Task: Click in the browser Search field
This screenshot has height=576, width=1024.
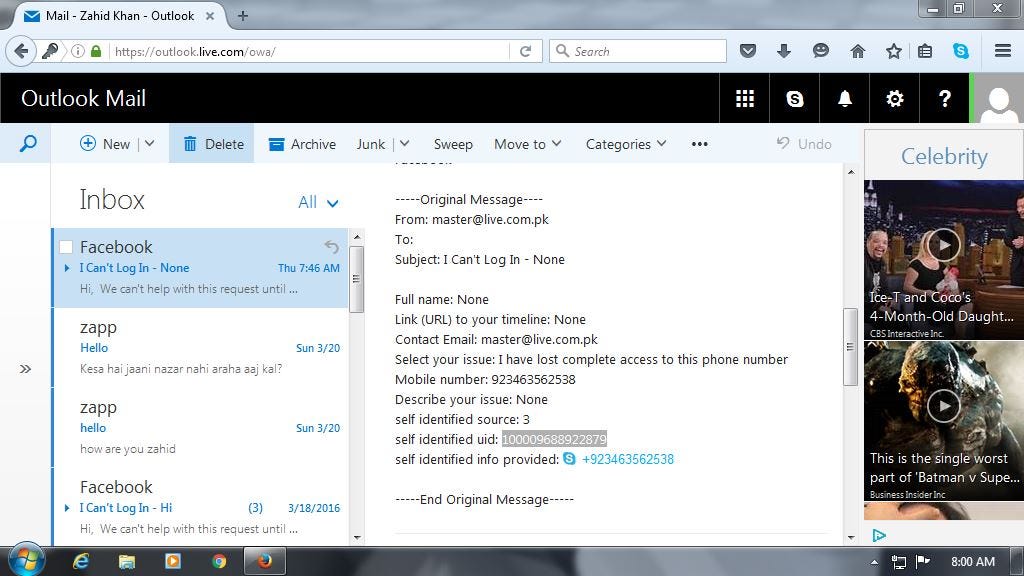Action: 637,51
